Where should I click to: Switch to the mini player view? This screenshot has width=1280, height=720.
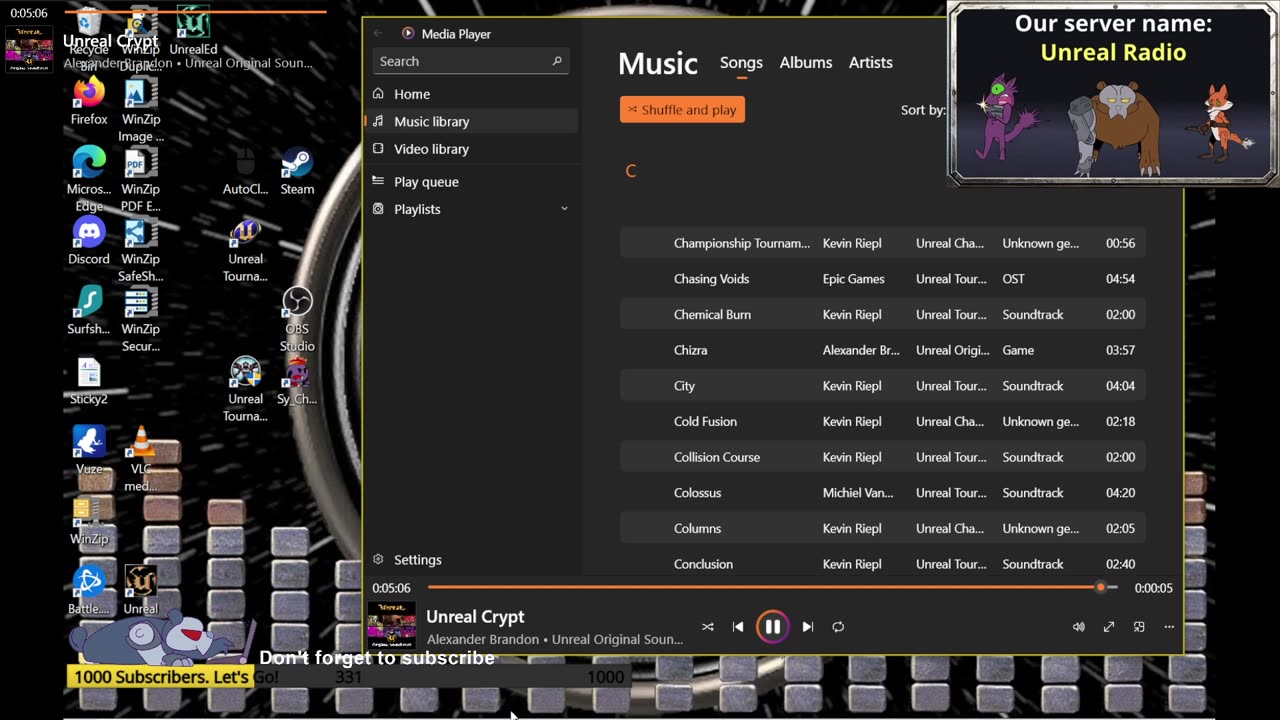1139,627
